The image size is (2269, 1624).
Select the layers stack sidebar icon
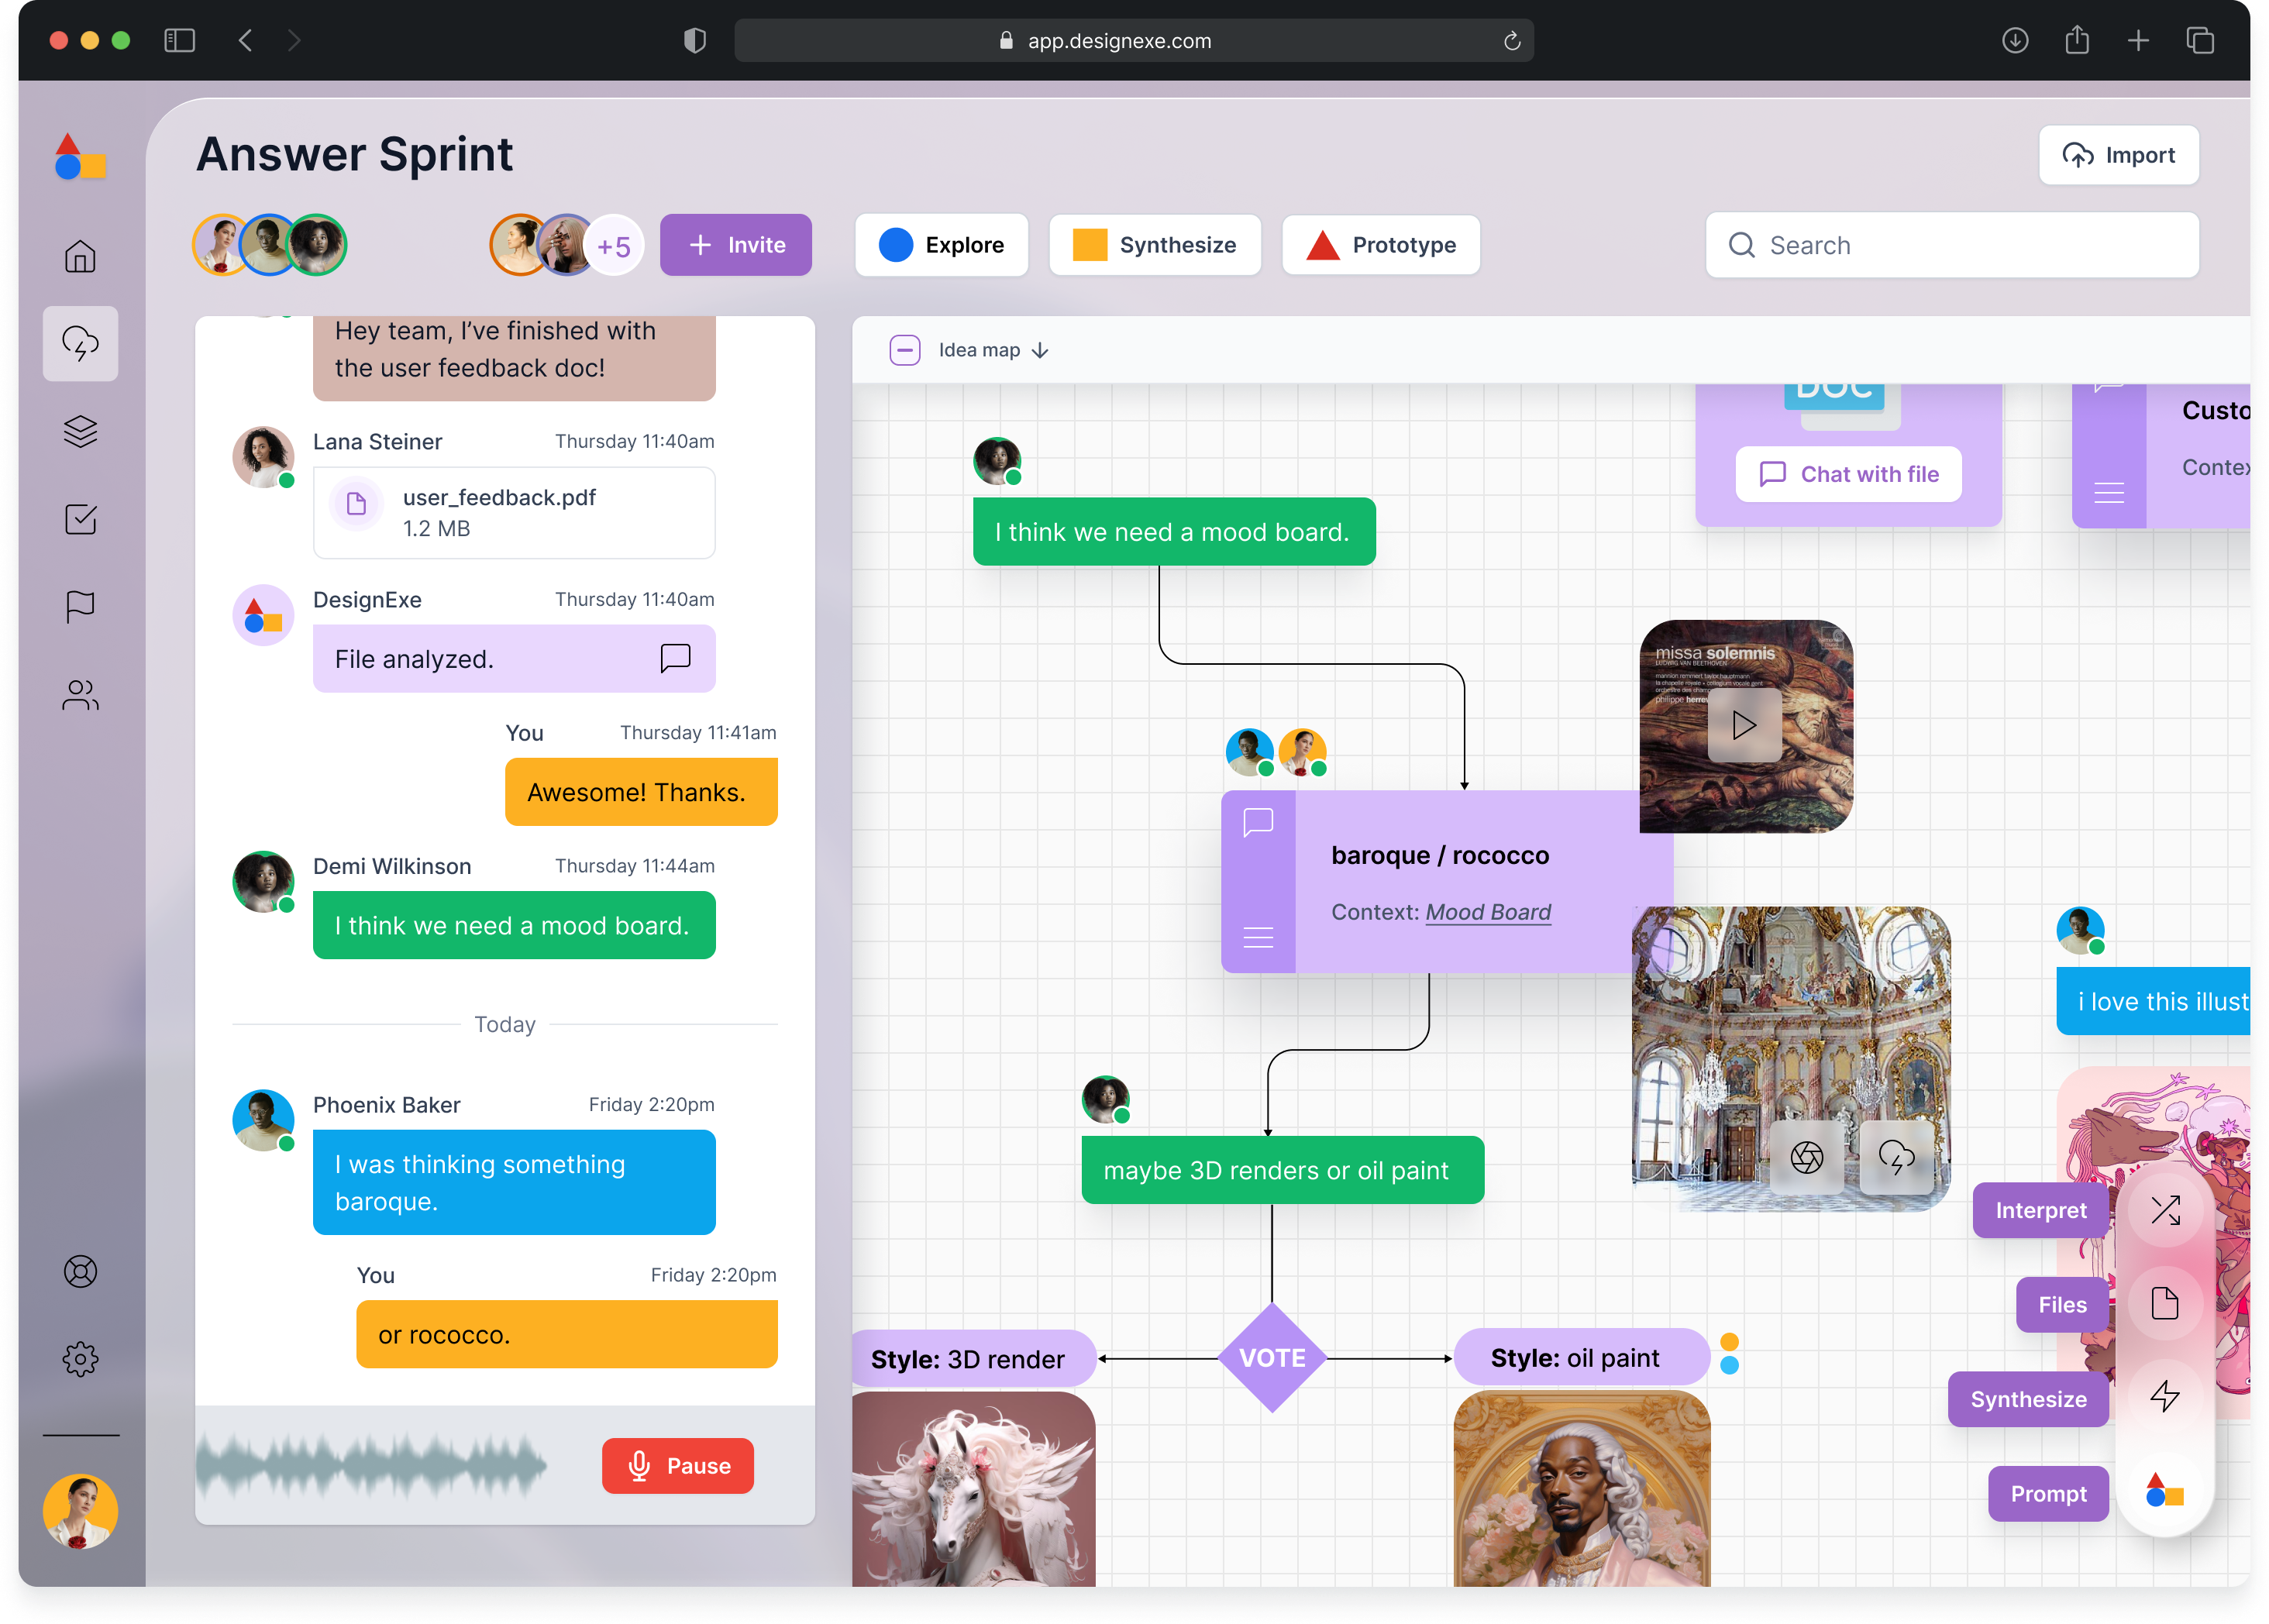tap(80, 432)
